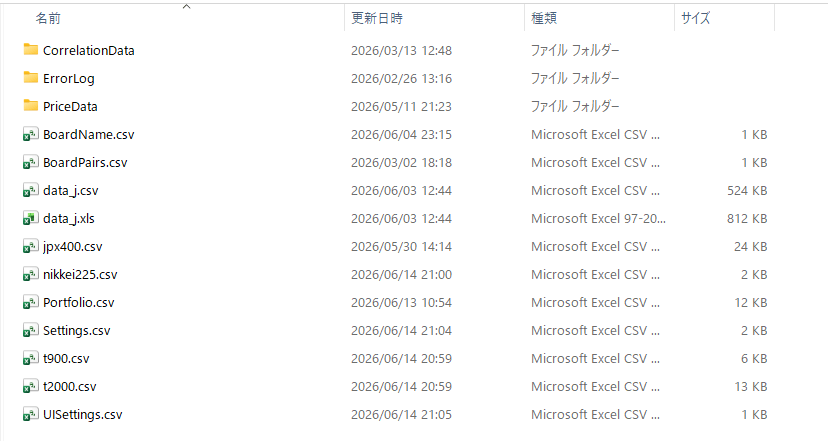Click the t900.csv file icon
828x441 pixels.
pos(31,358)
